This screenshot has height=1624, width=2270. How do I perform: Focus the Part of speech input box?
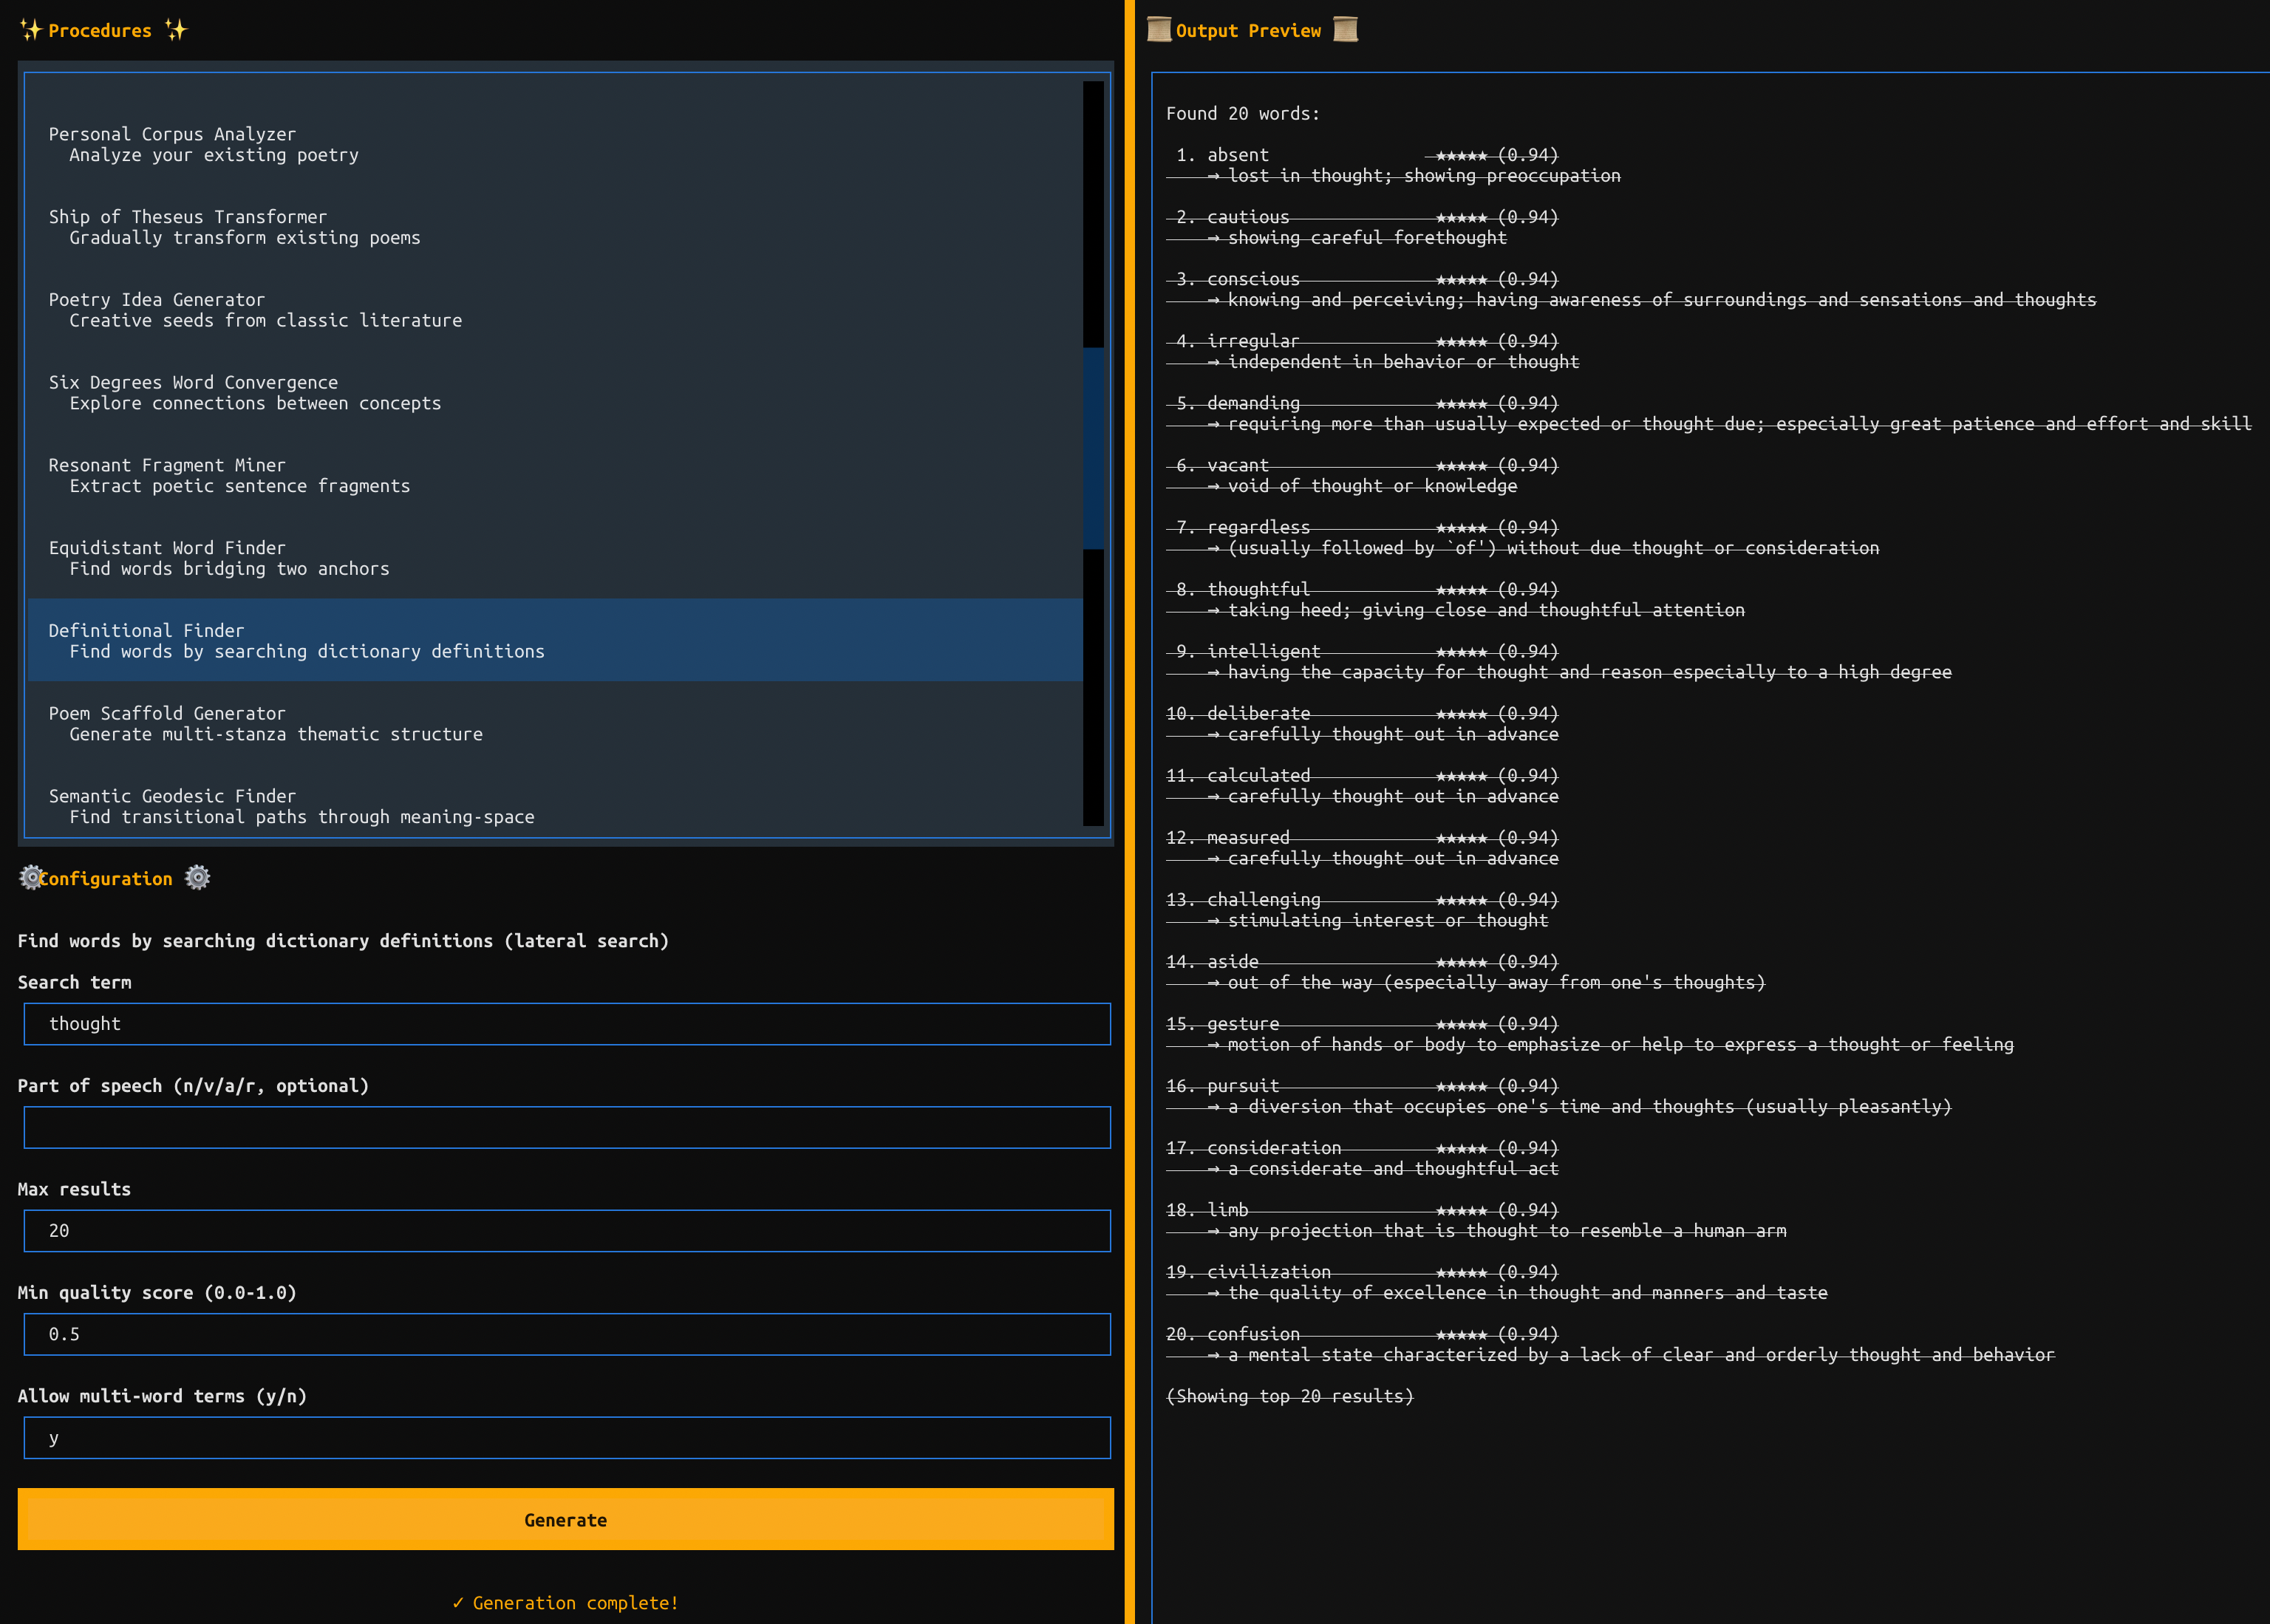[566, 1127]
